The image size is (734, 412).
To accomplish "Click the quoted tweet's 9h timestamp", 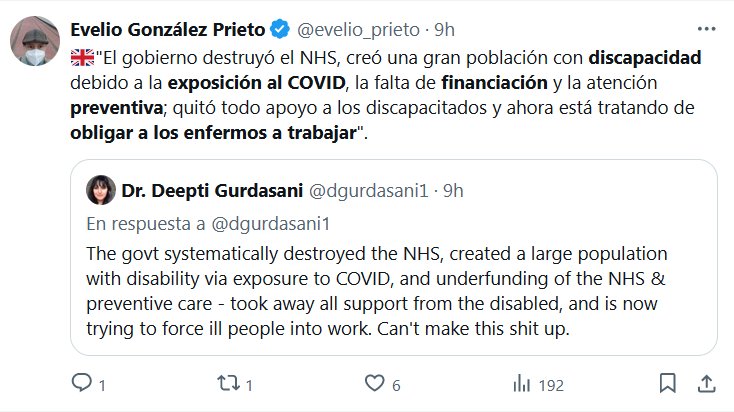I will click(x=453, y=189).
